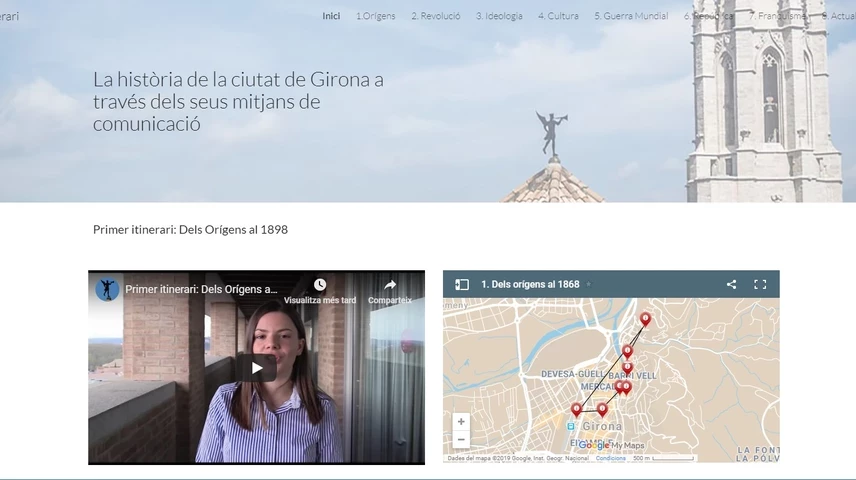Image resolution: width=856 pixels, height=480 pixels.
Task: Click the northernmost red map marker
Action: point(645,319)
